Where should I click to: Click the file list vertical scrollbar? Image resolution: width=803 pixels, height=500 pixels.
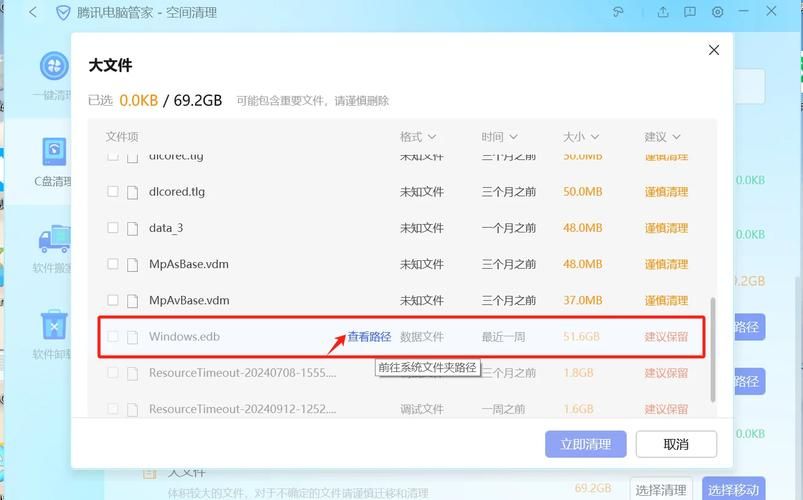(x=713, y=349)
